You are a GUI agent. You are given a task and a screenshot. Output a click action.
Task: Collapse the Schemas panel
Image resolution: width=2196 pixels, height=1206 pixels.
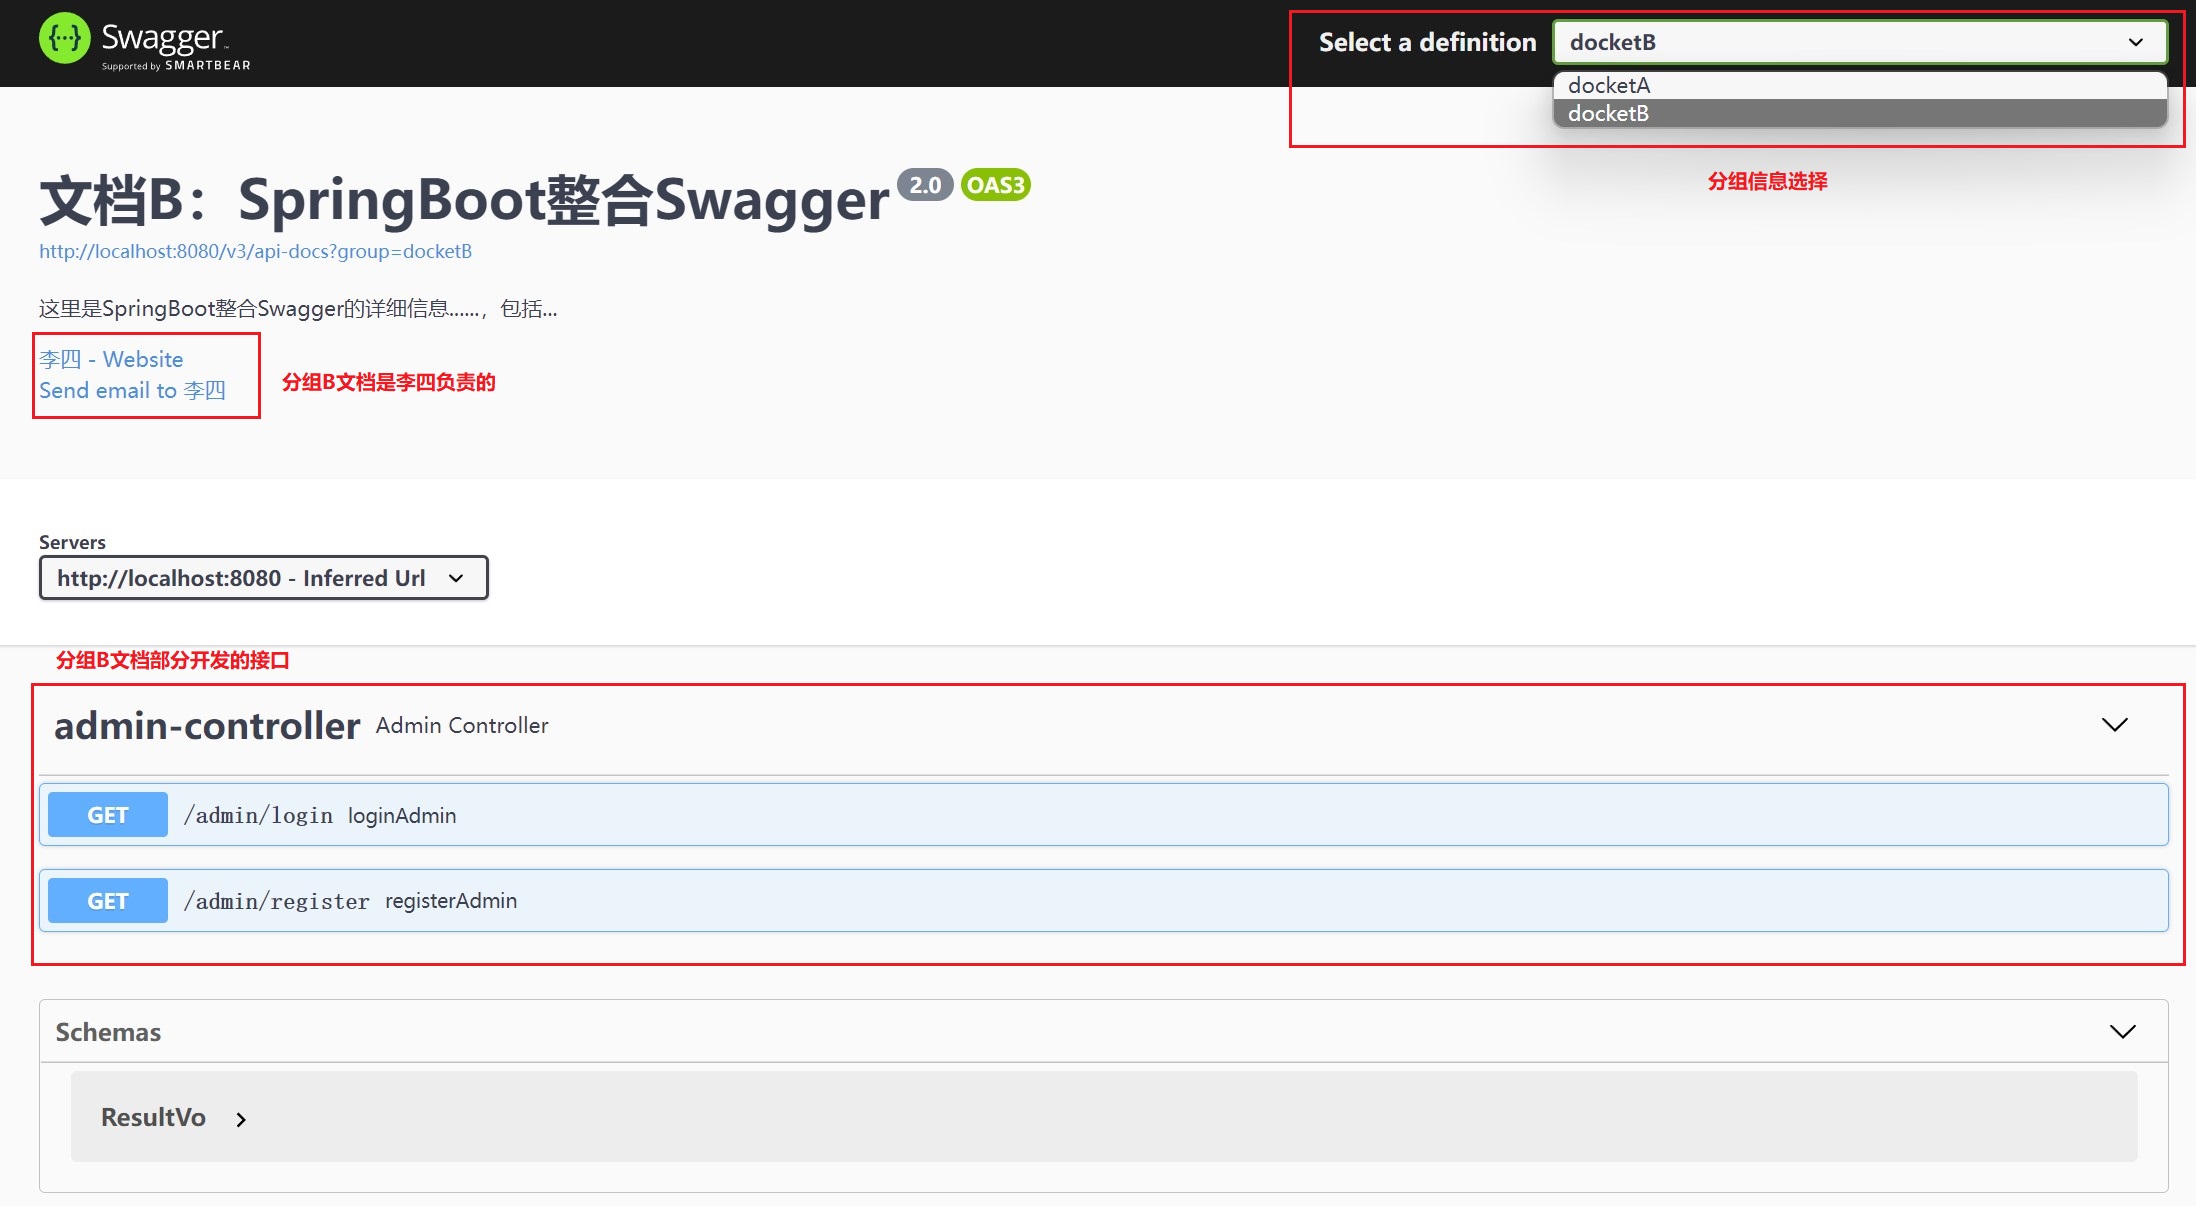pyautogui.click(x=2122, y=1031)
